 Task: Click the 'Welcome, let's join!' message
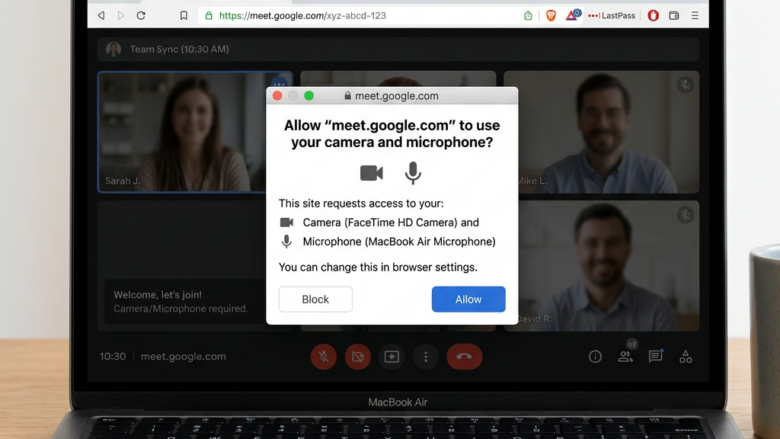(158, 295)
